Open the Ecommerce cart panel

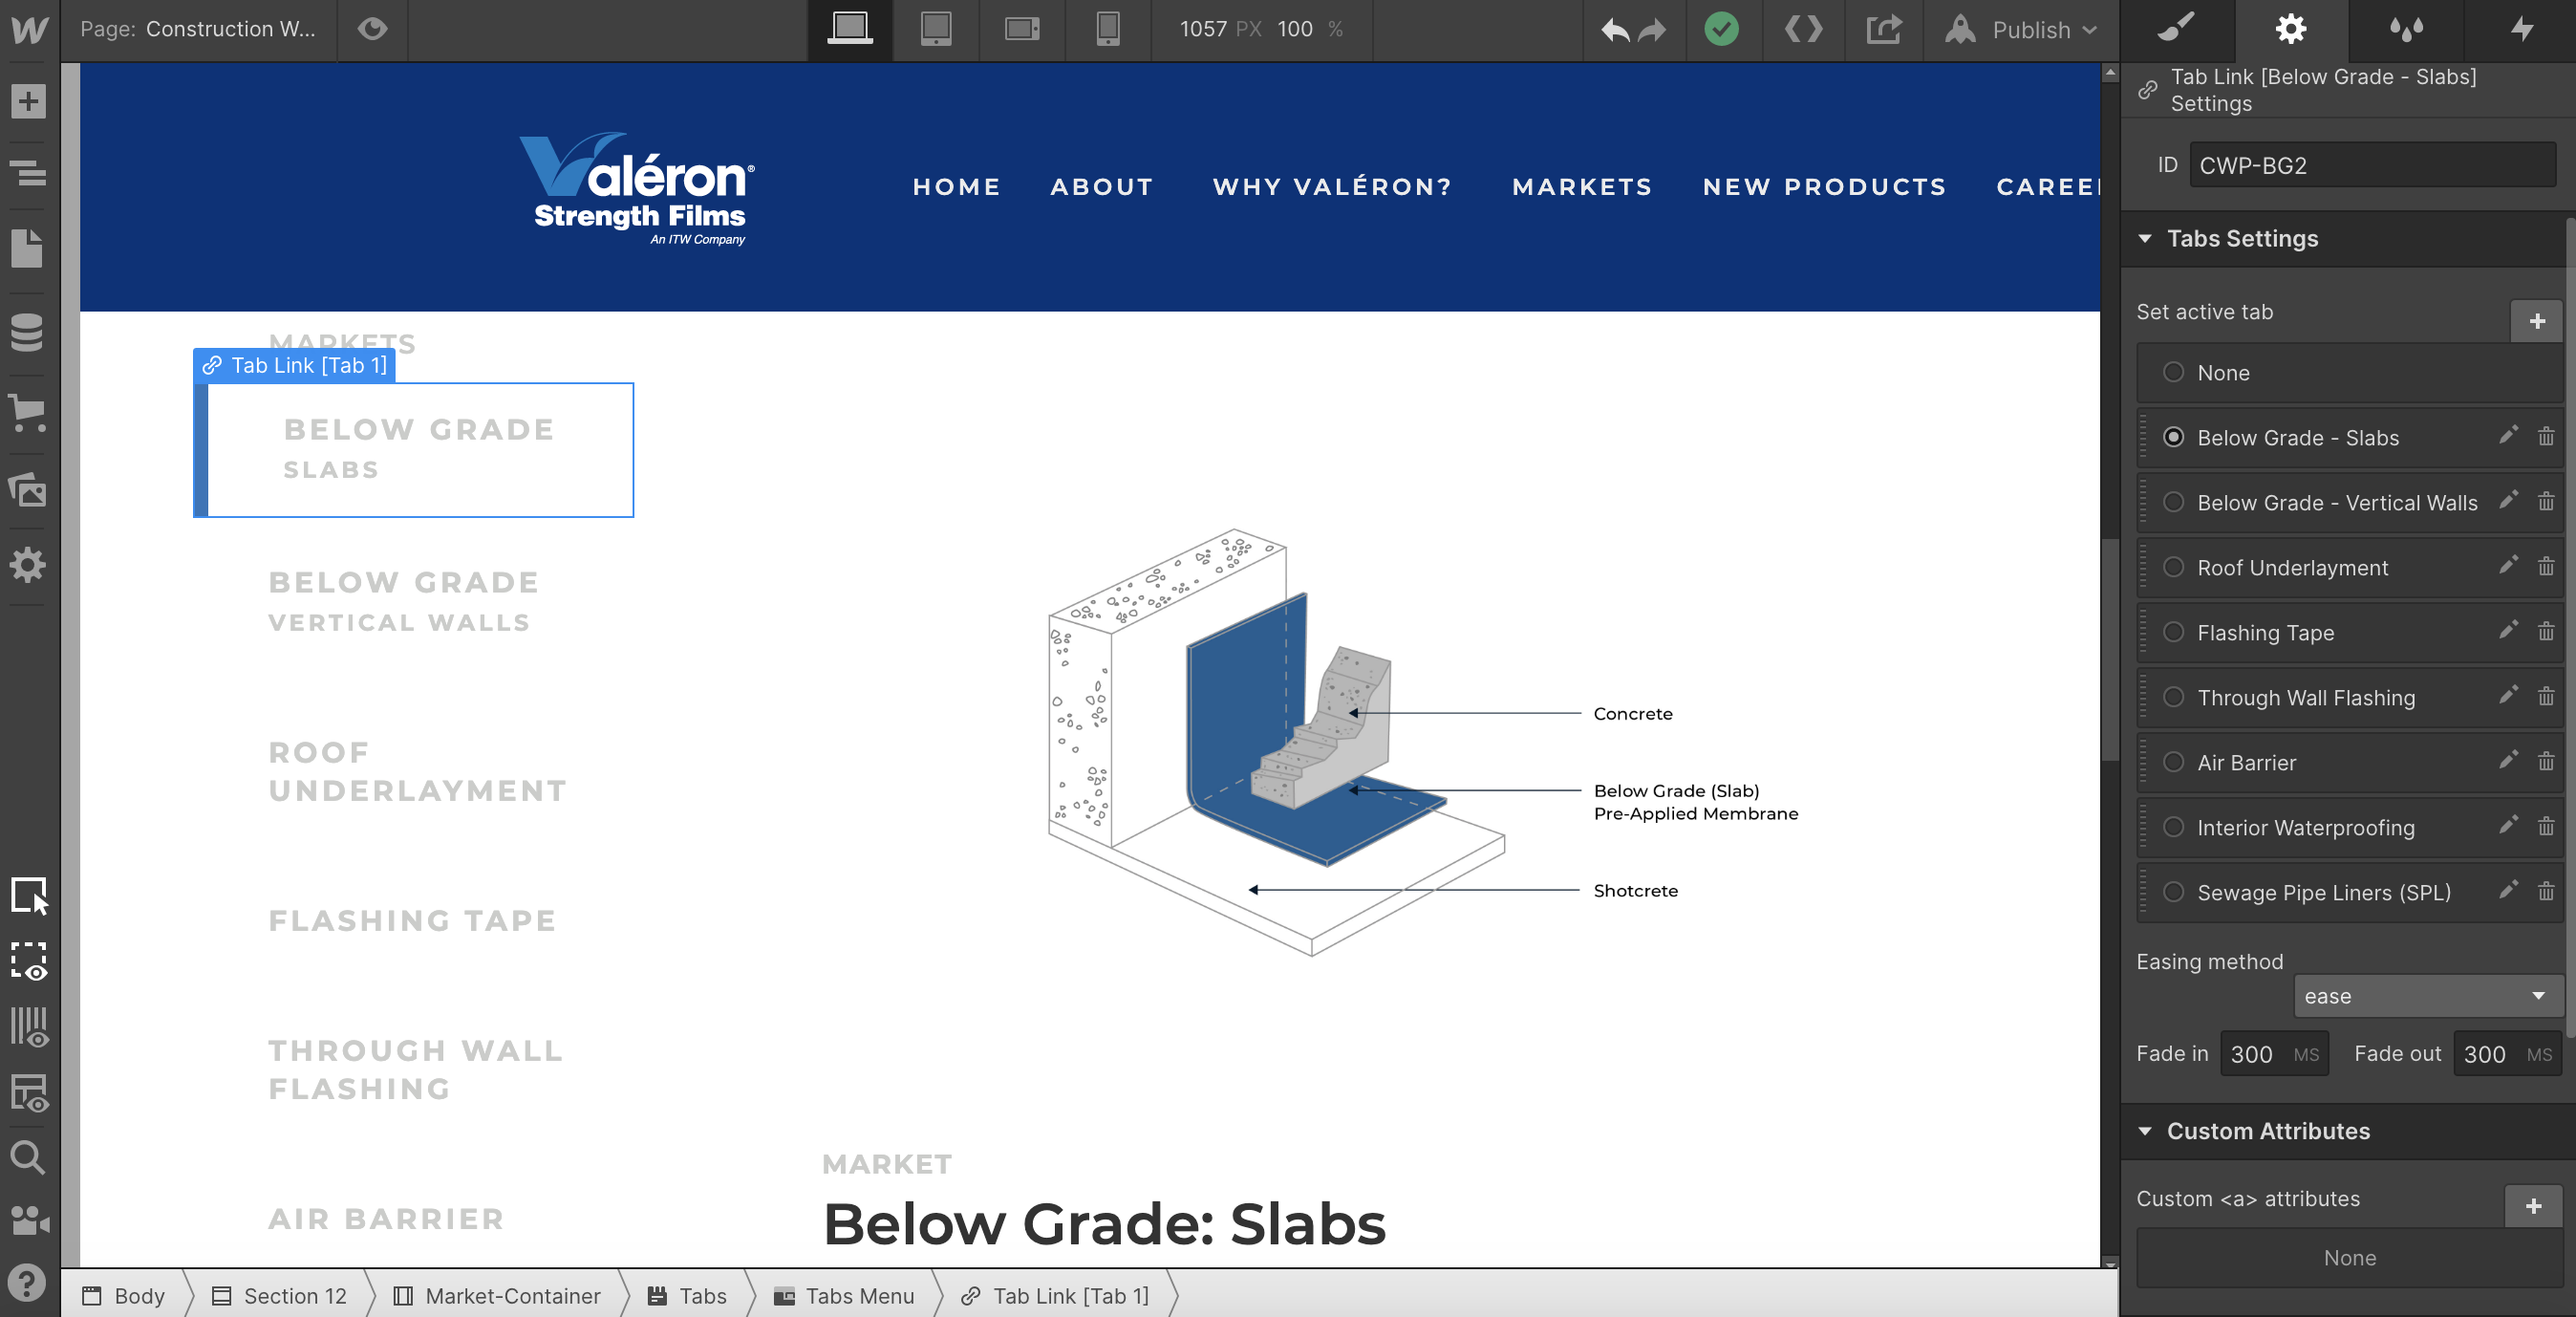tap(28, 412)
